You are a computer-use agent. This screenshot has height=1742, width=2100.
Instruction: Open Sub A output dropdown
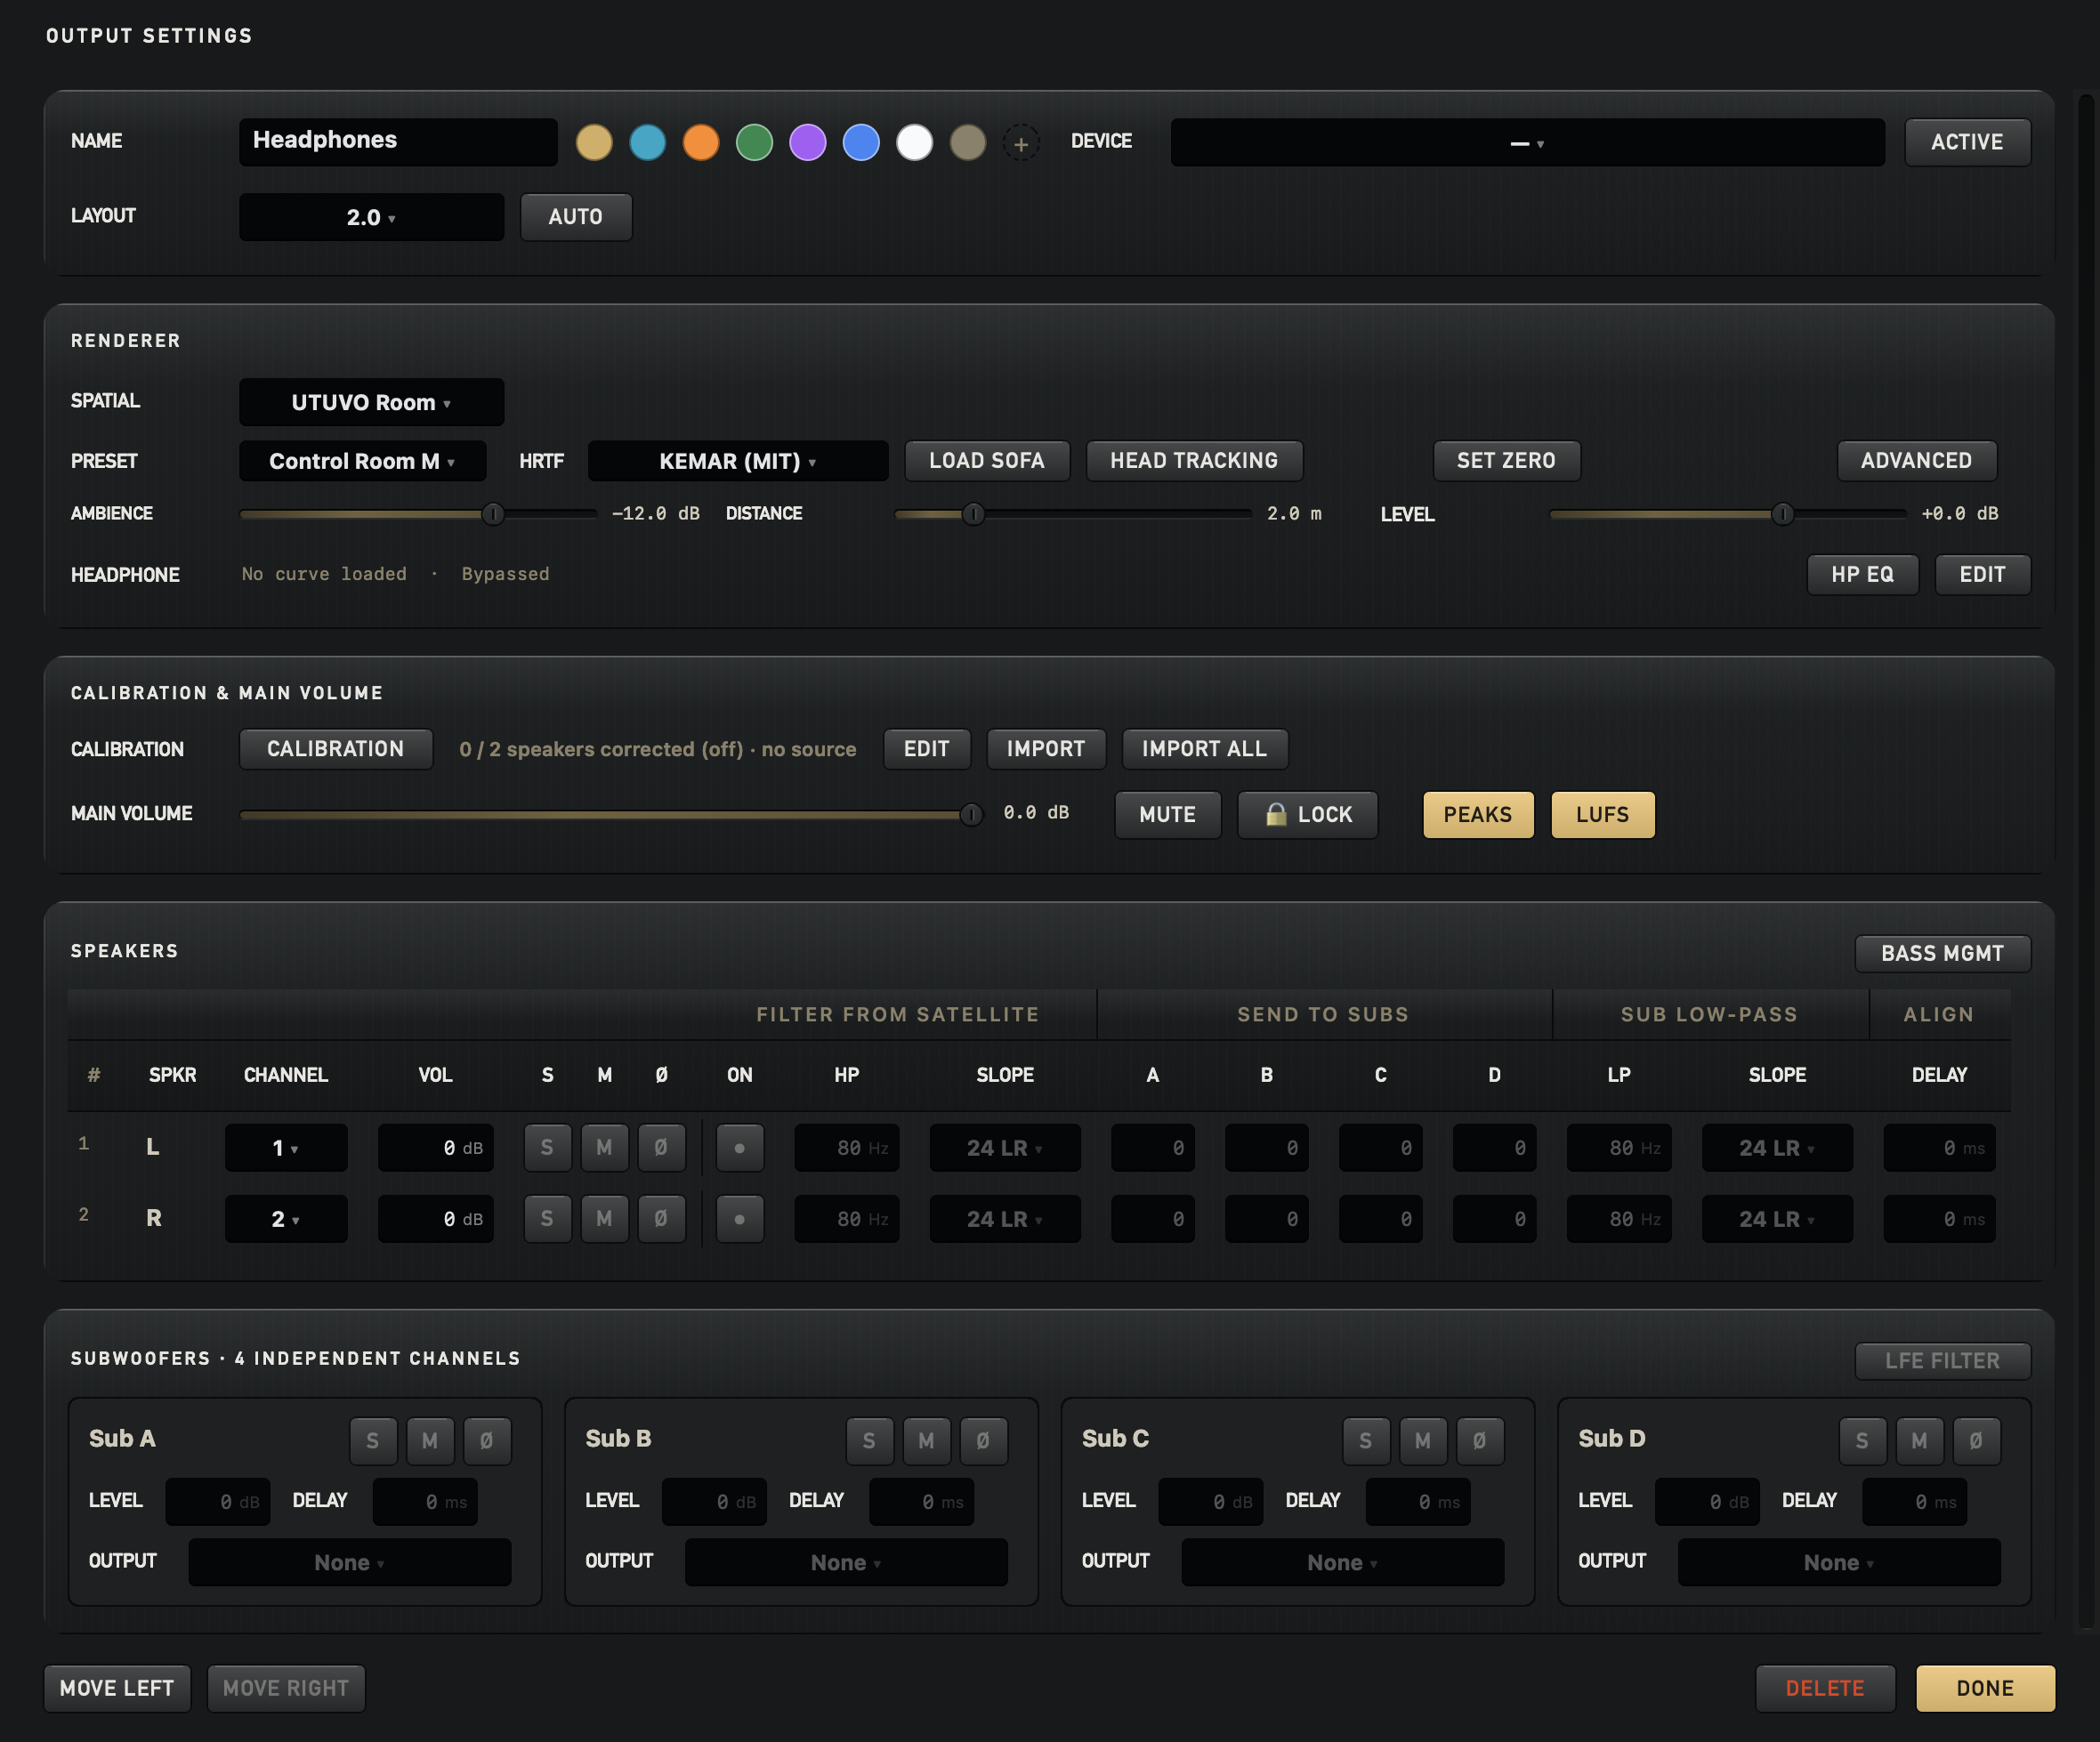[349, 1562]
